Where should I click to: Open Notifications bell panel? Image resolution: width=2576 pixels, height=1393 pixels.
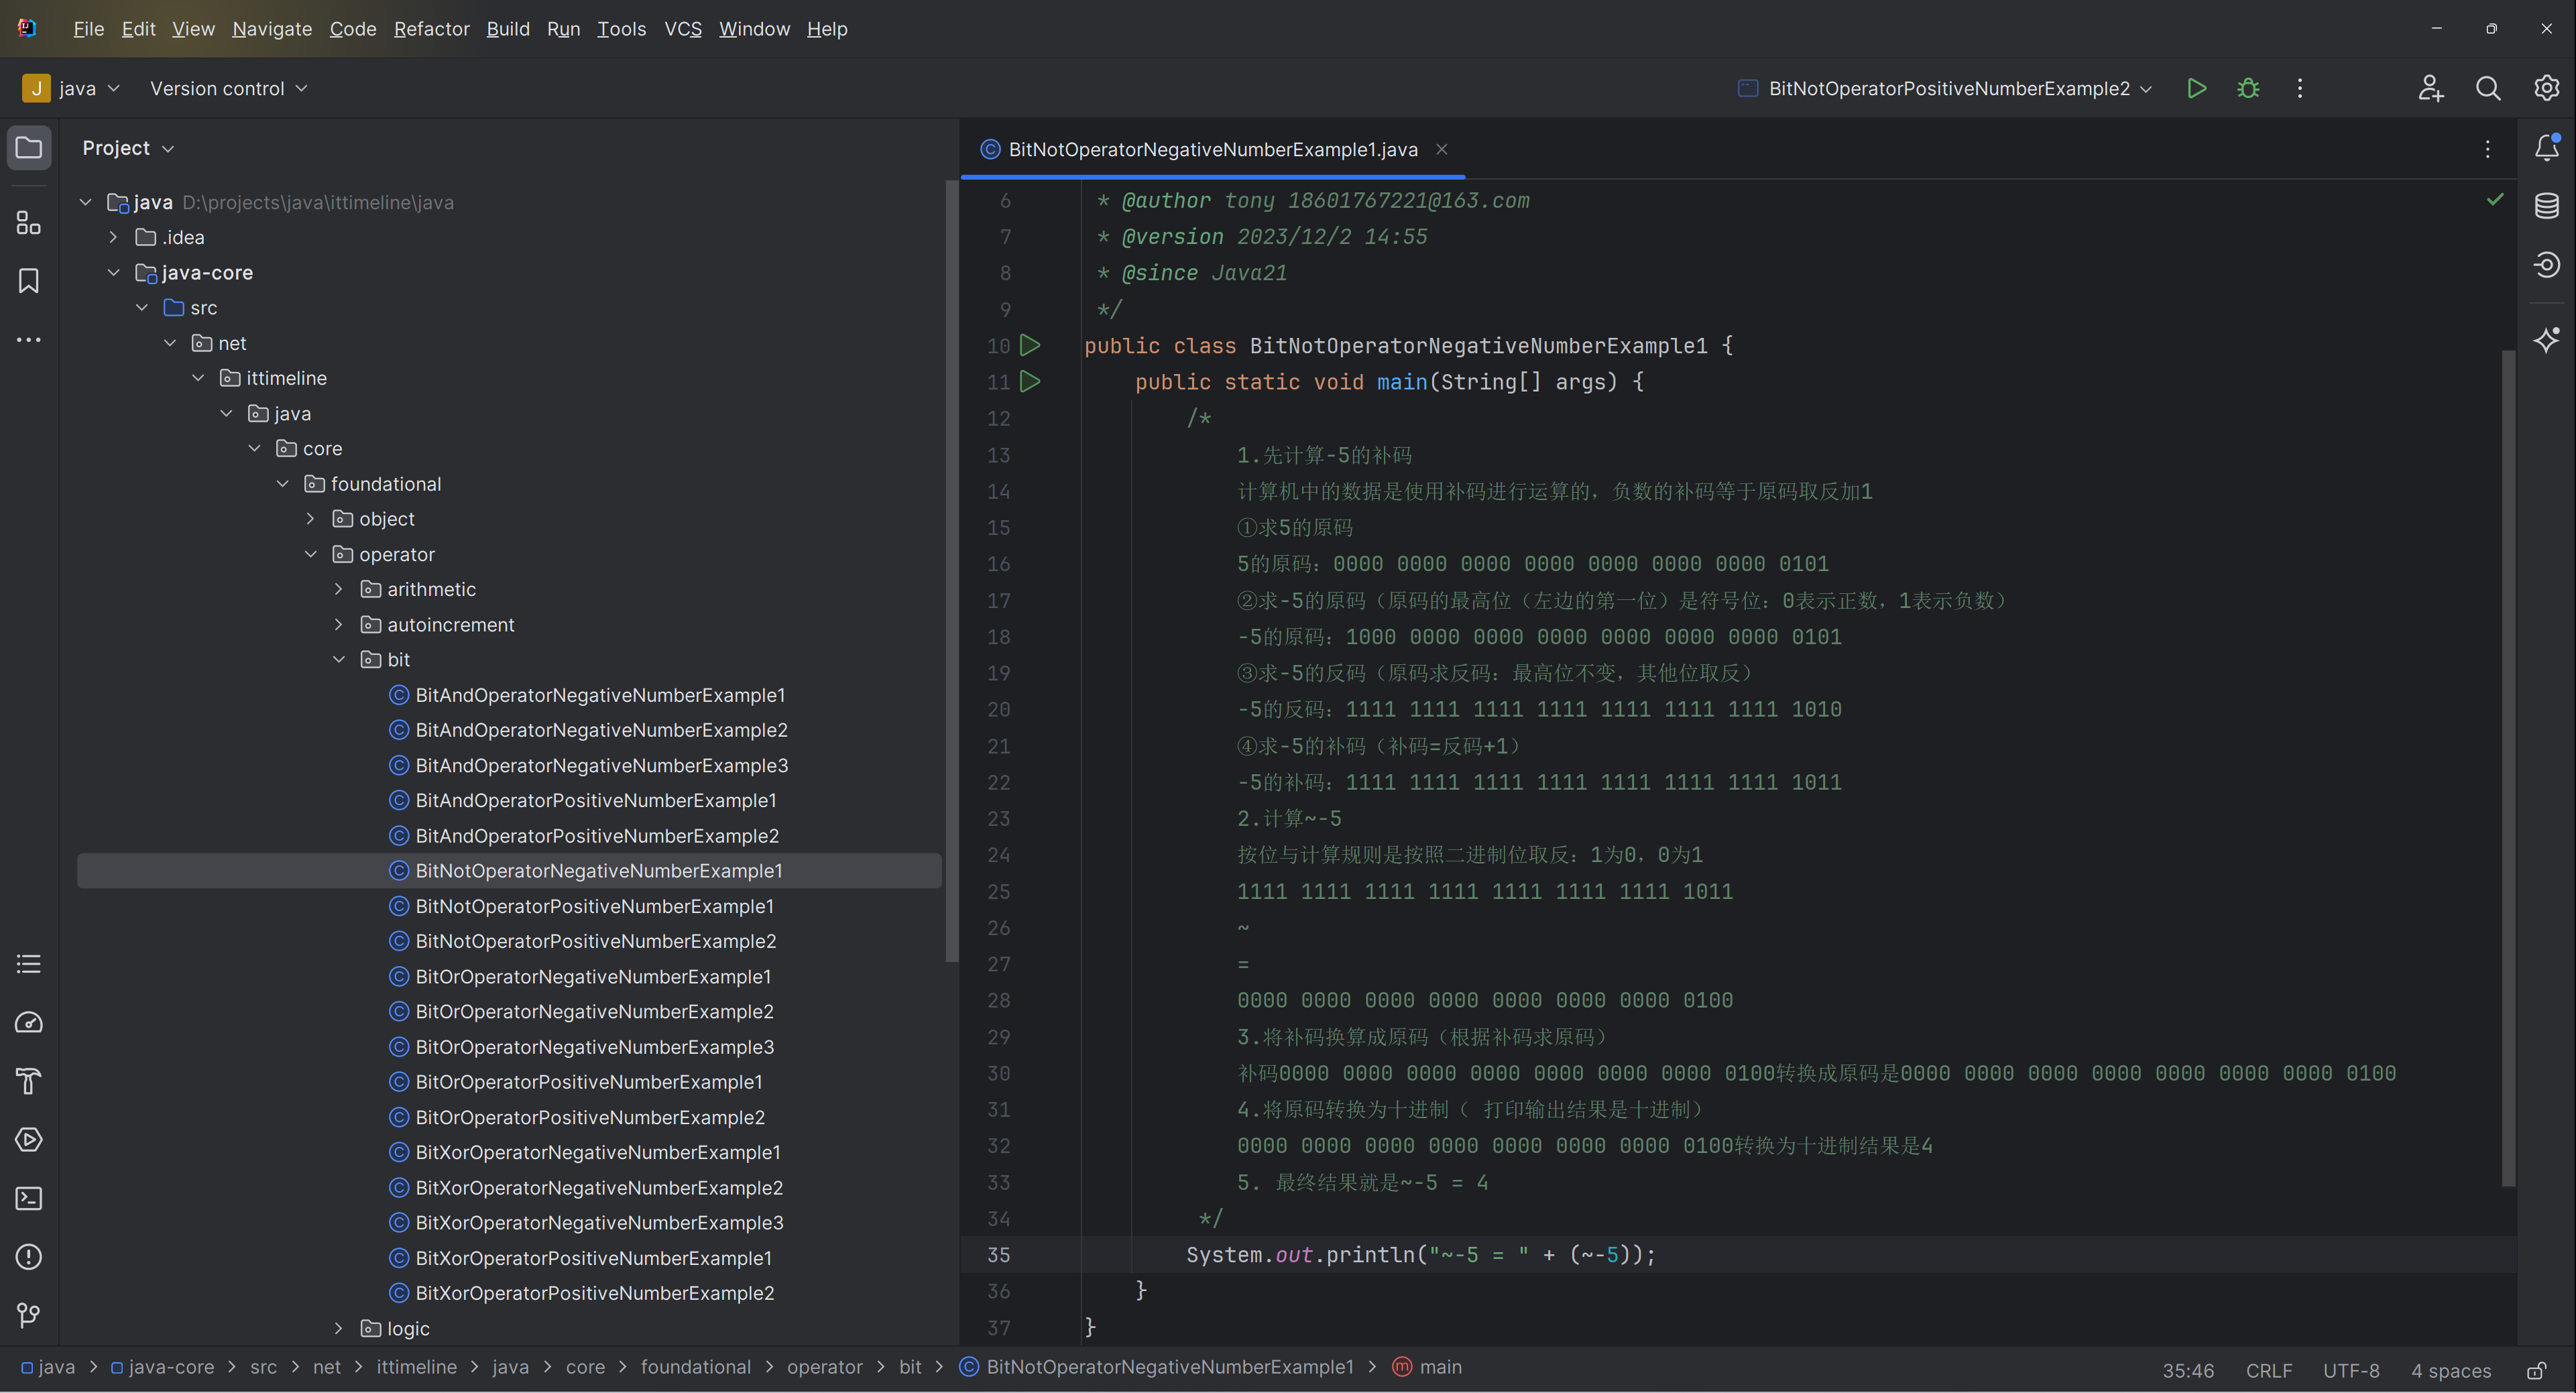[2546, 148]
